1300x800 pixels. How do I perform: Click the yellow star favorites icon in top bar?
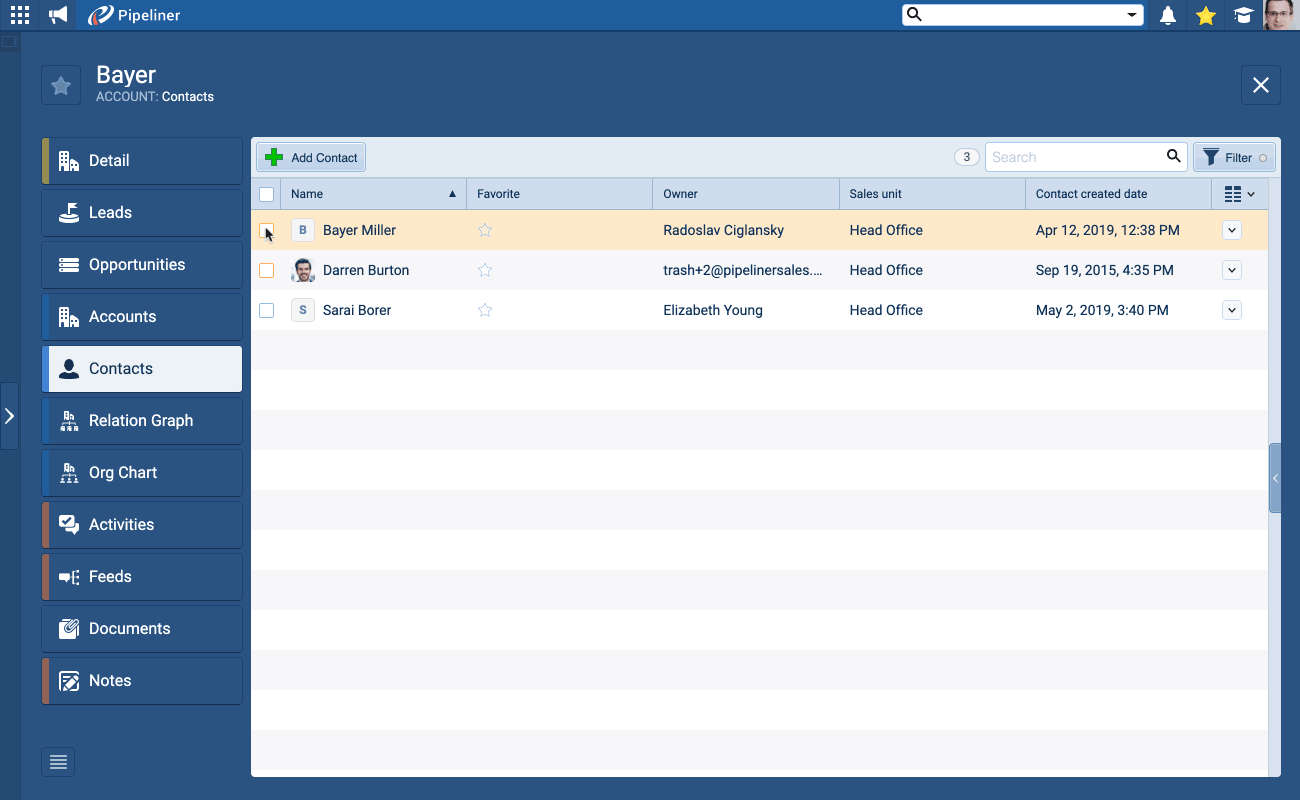tap(1206, 15)
